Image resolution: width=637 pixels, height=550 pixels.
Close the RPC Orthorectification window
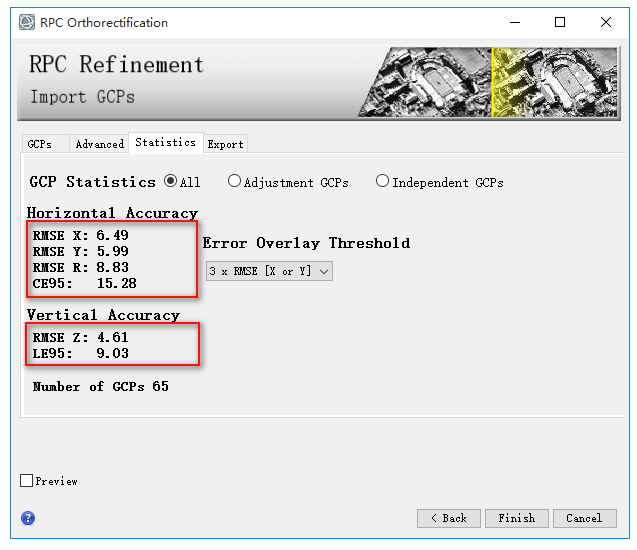pyautogui.click(x=606, y=22)
